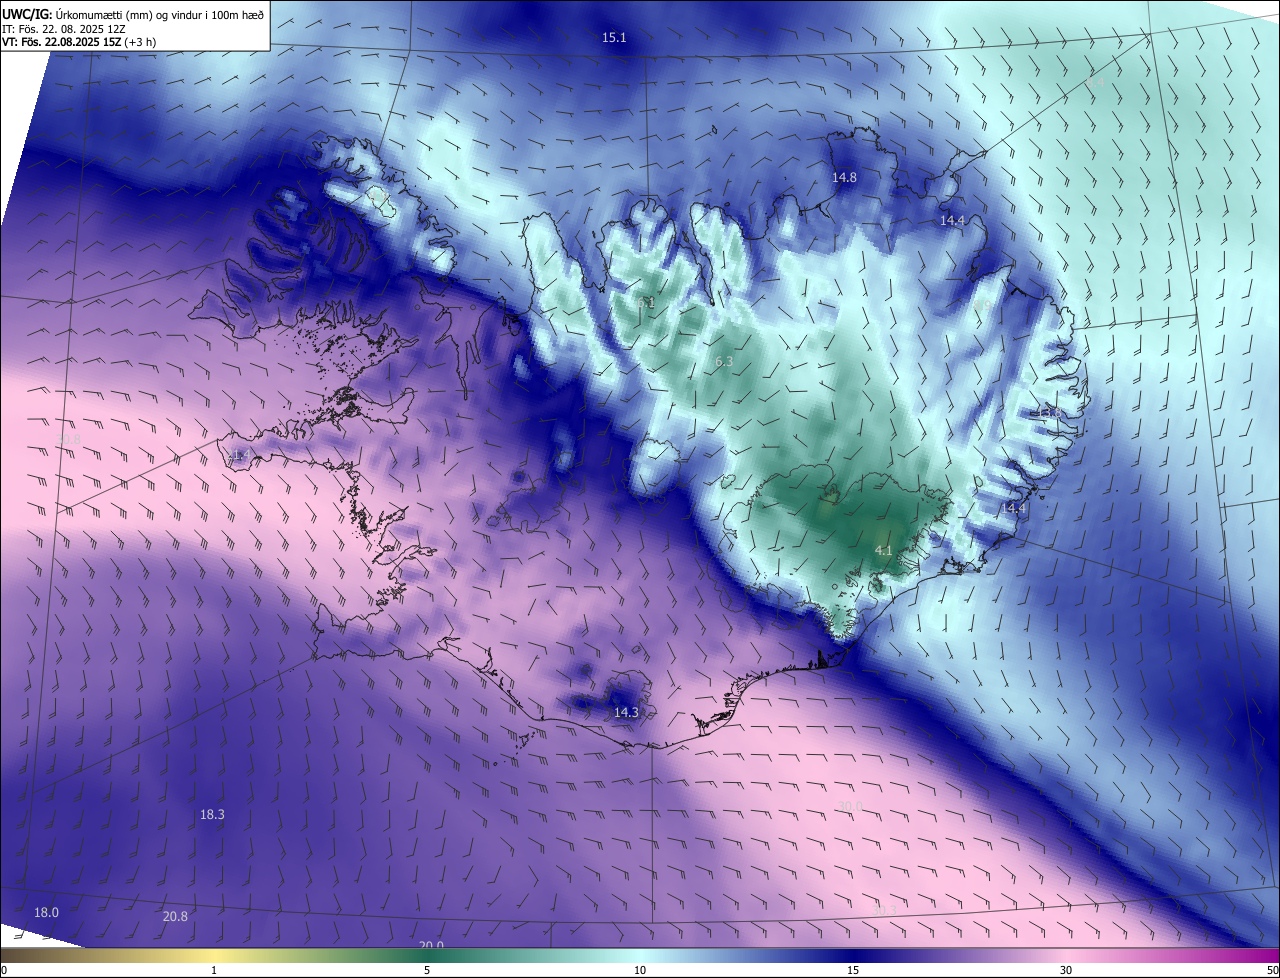Click the 15 tick on the color scale
The image size is (1280, 978).
[853, 970]
